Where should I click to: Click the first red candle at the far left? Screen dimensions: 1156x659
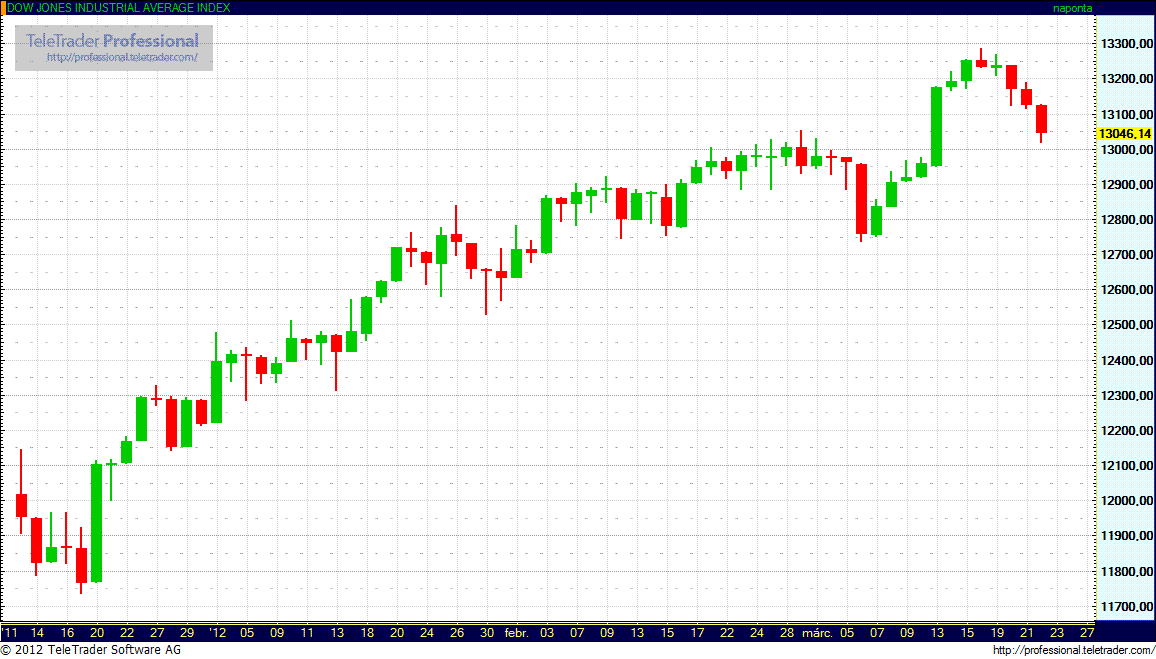pyautogui.click(x=21, y=504)
